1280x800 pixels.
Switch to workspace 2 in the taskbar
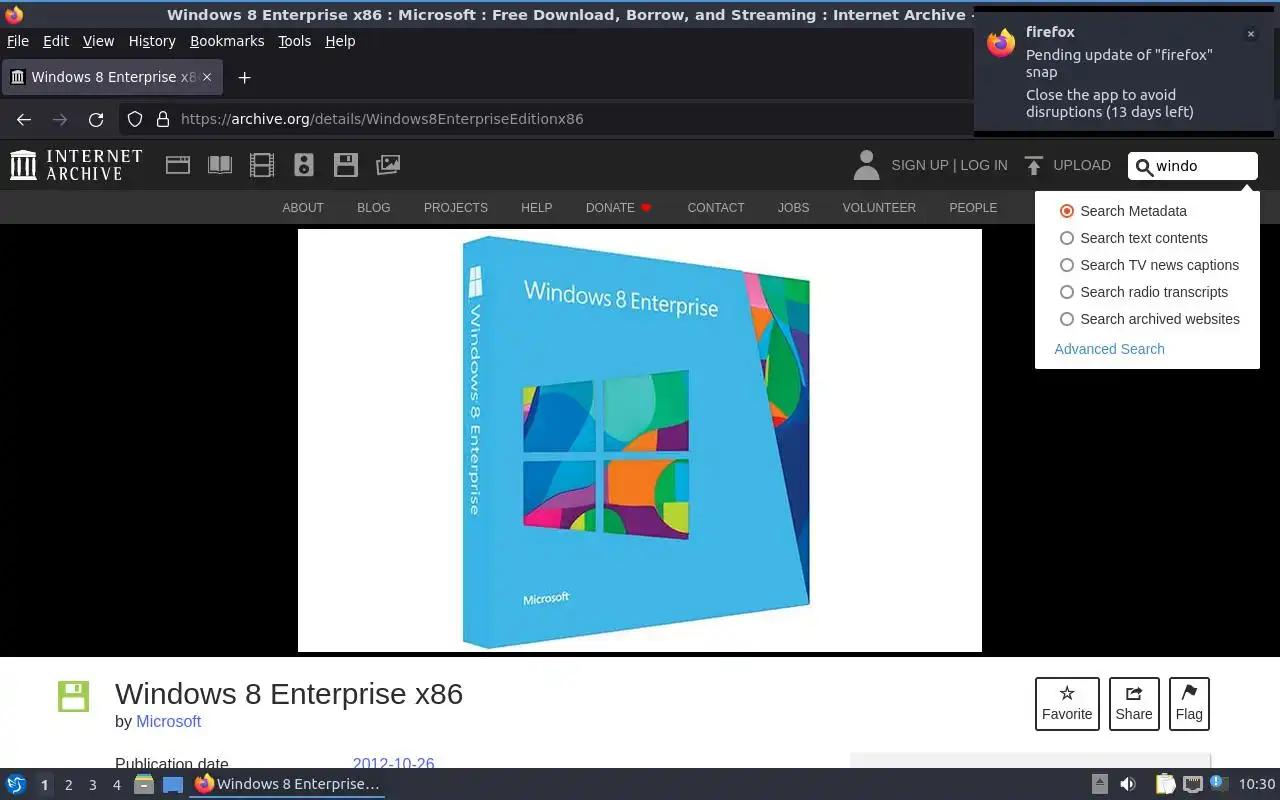69,785
